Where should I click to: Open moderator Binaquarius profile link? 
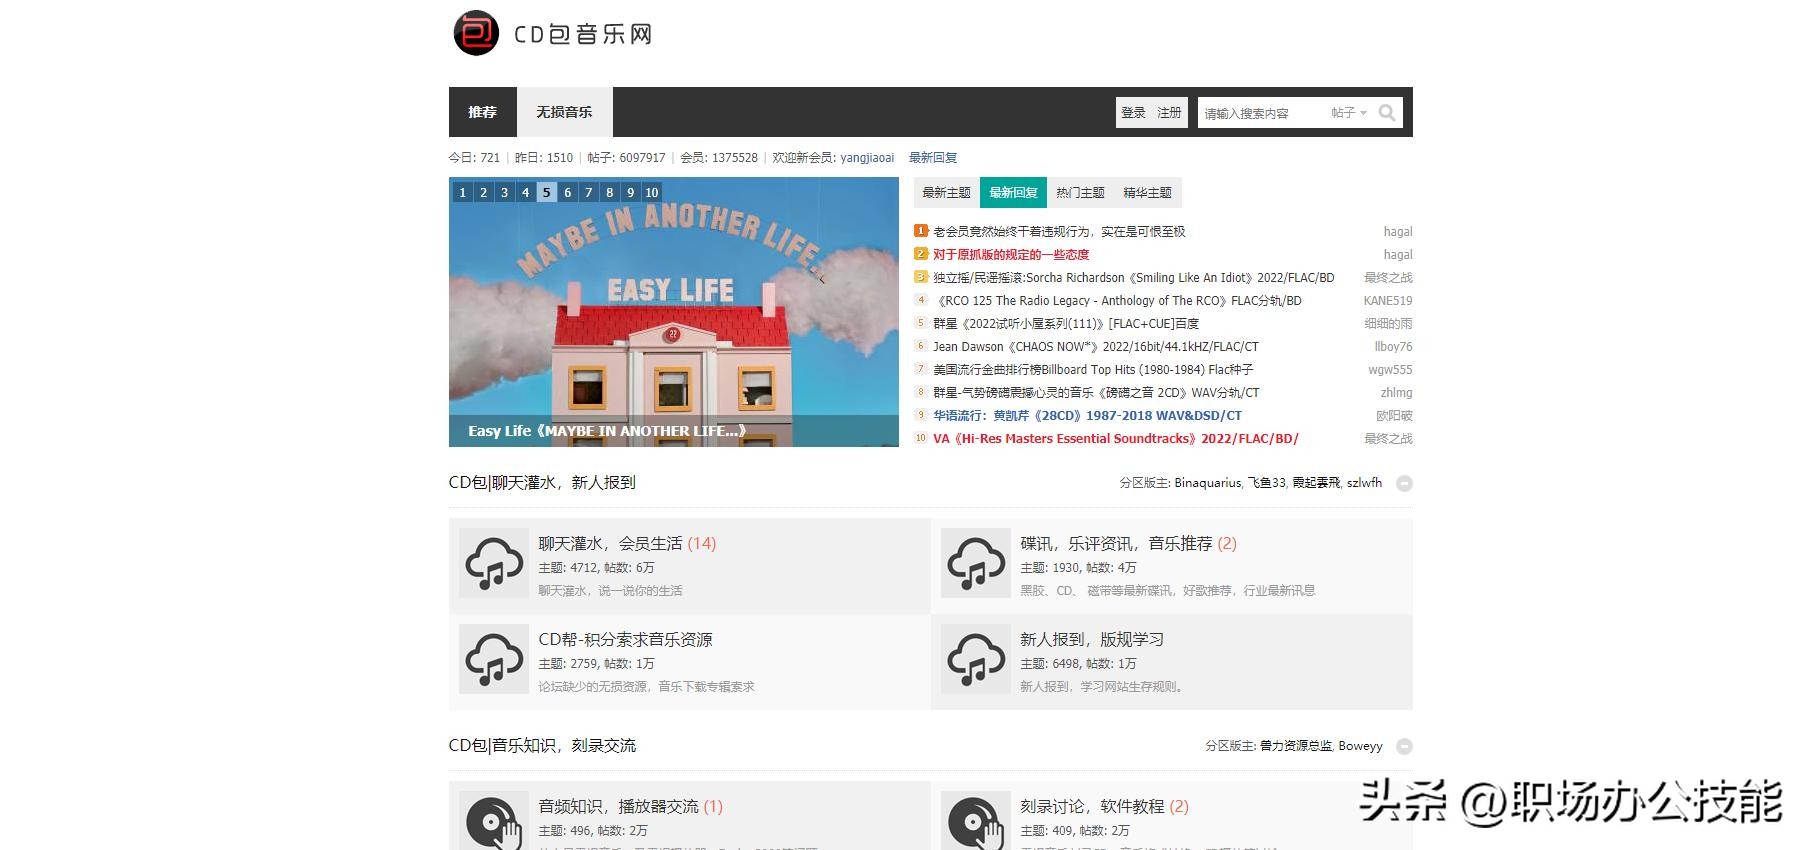[x=1207, y=483]
